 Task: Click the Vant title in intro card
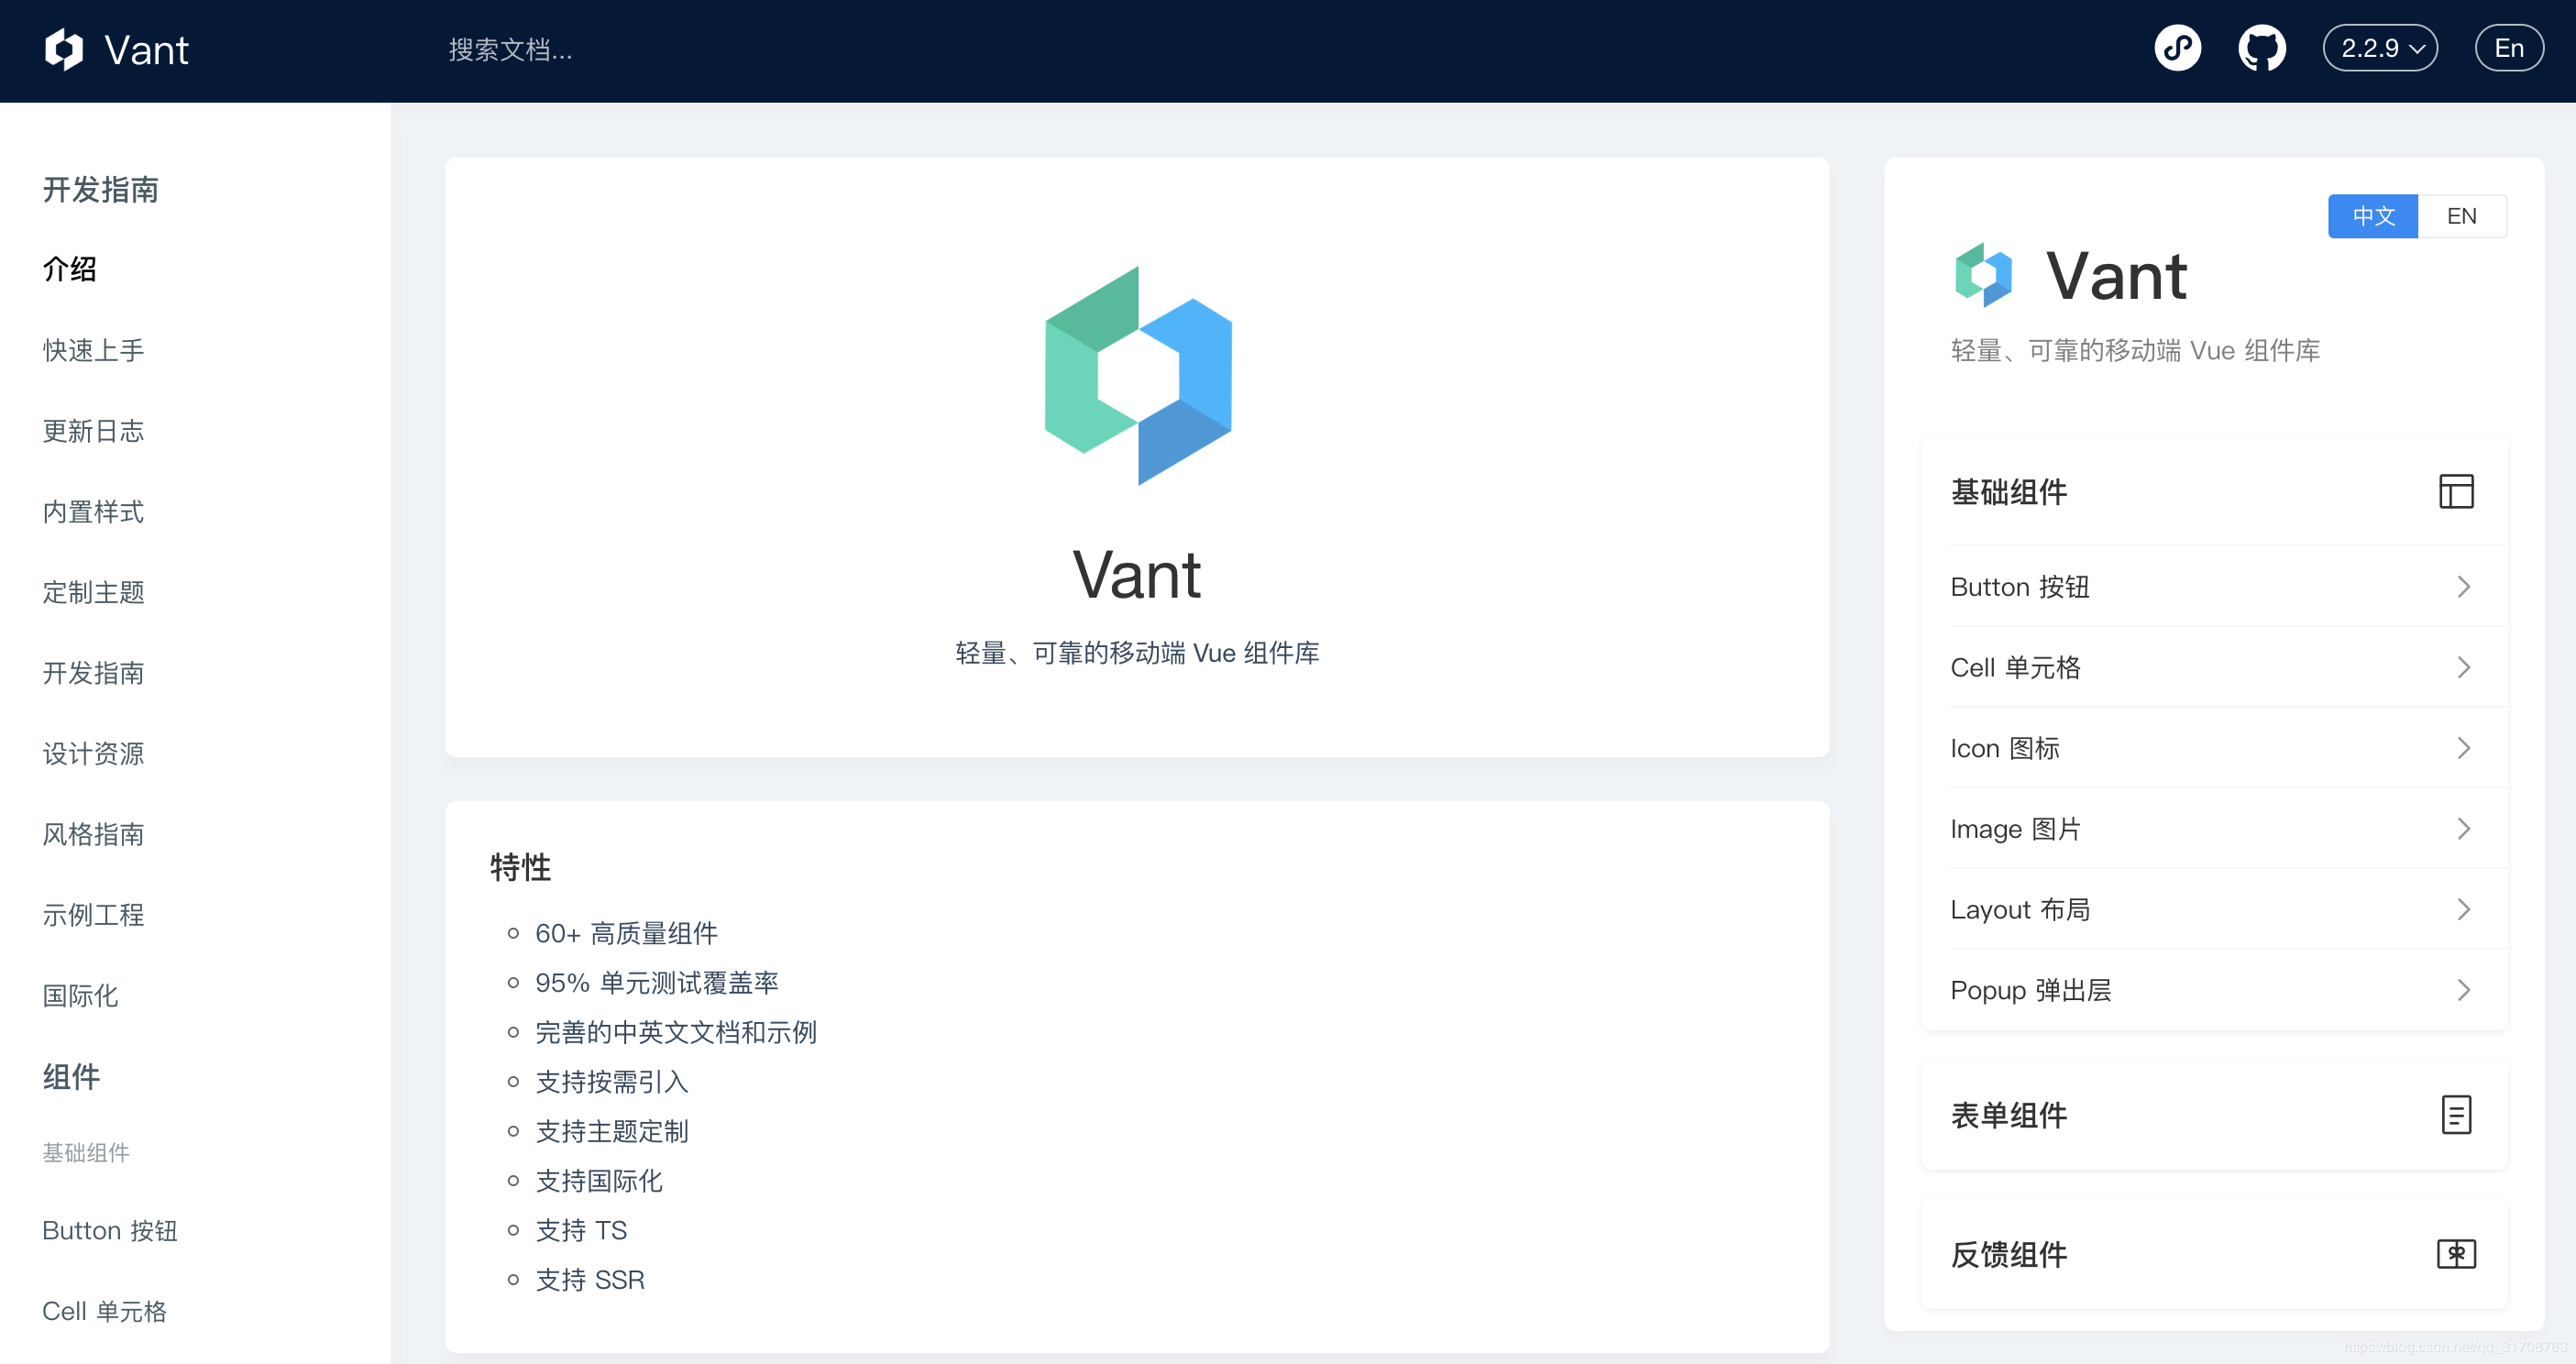[x=1137, y=576]
